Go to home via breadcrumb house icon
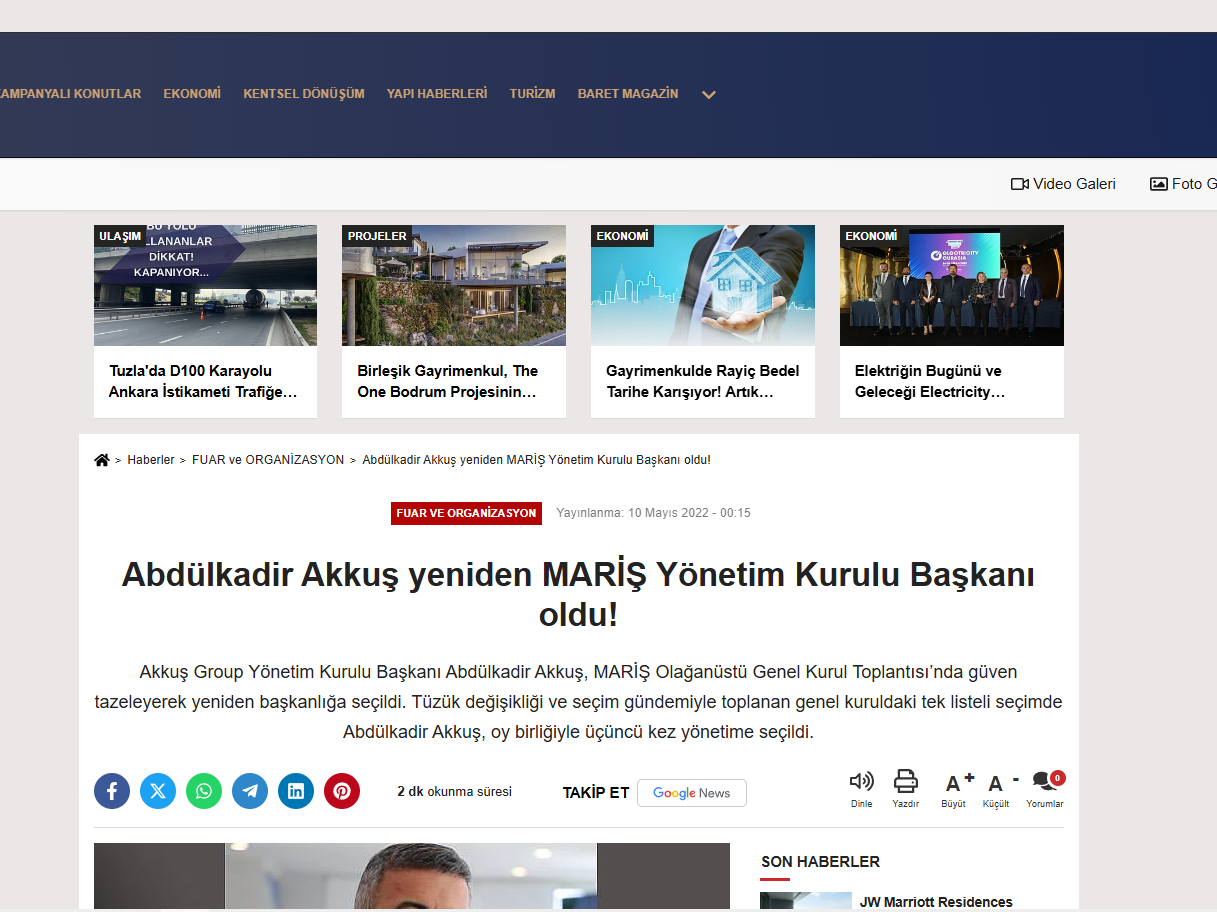 click(x=102, y=460)
